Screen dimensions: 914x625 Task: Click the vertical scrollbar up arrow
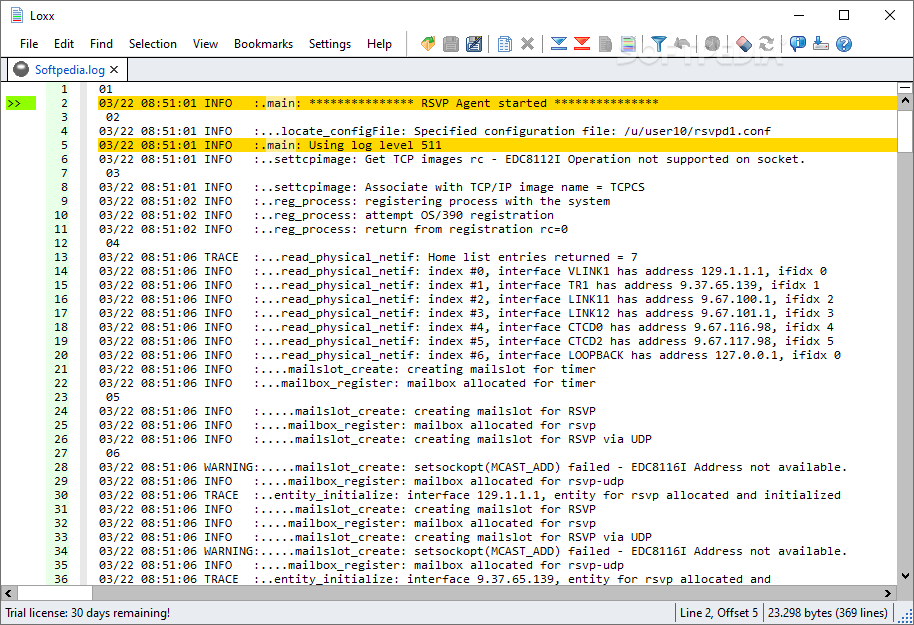(905, 101)
